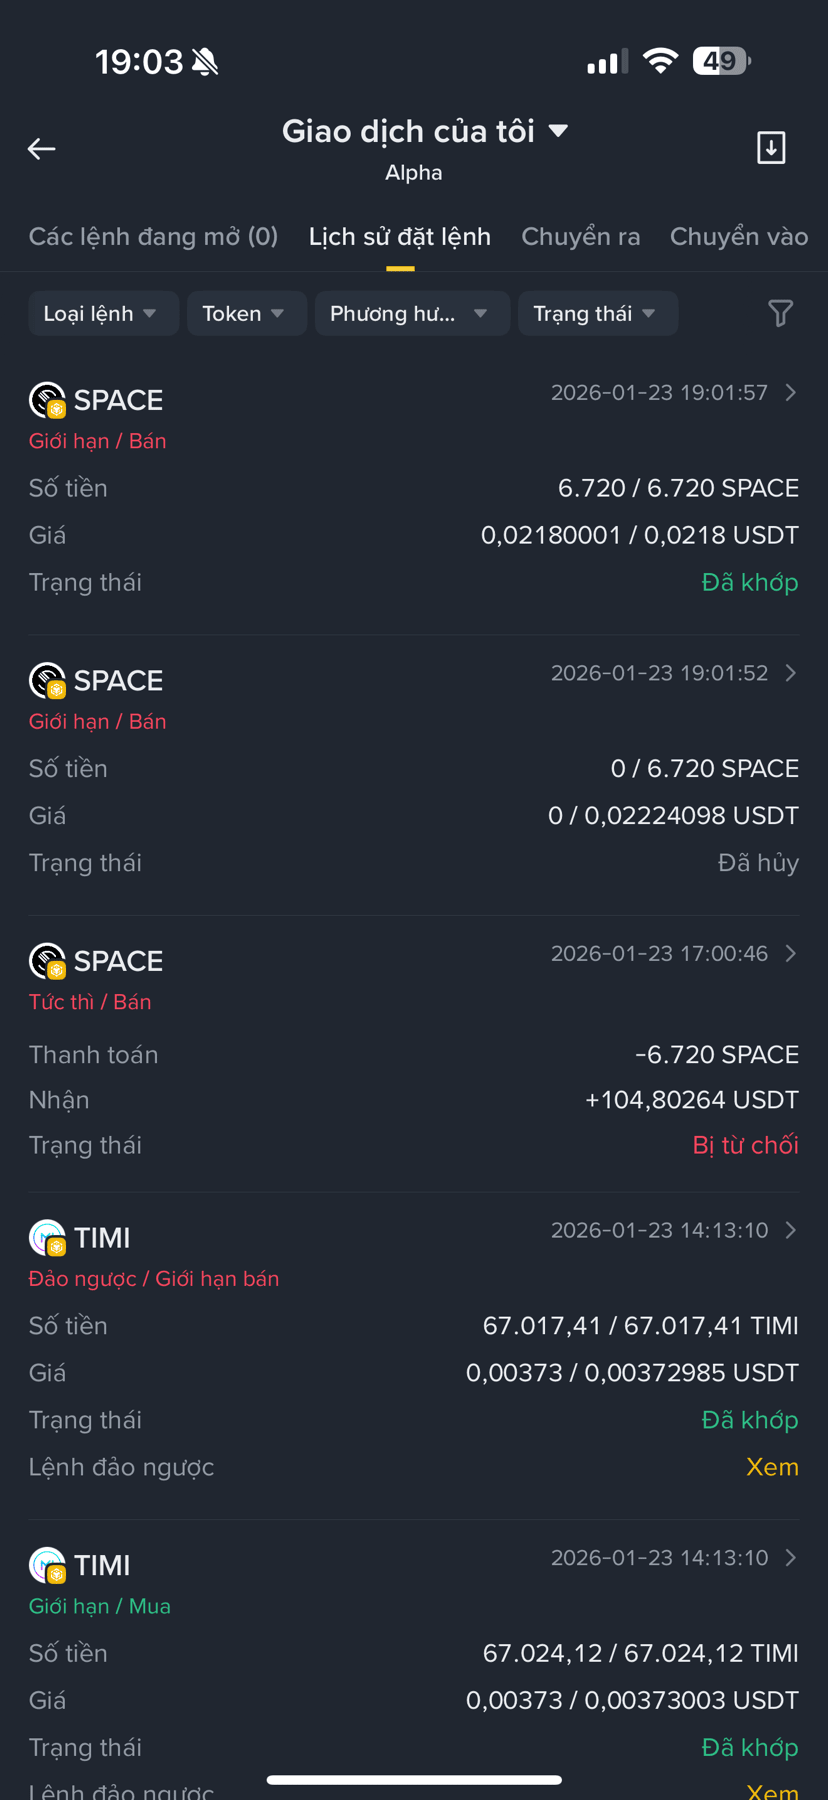Open the Token filter dropdown

click(x=247, y=313)
